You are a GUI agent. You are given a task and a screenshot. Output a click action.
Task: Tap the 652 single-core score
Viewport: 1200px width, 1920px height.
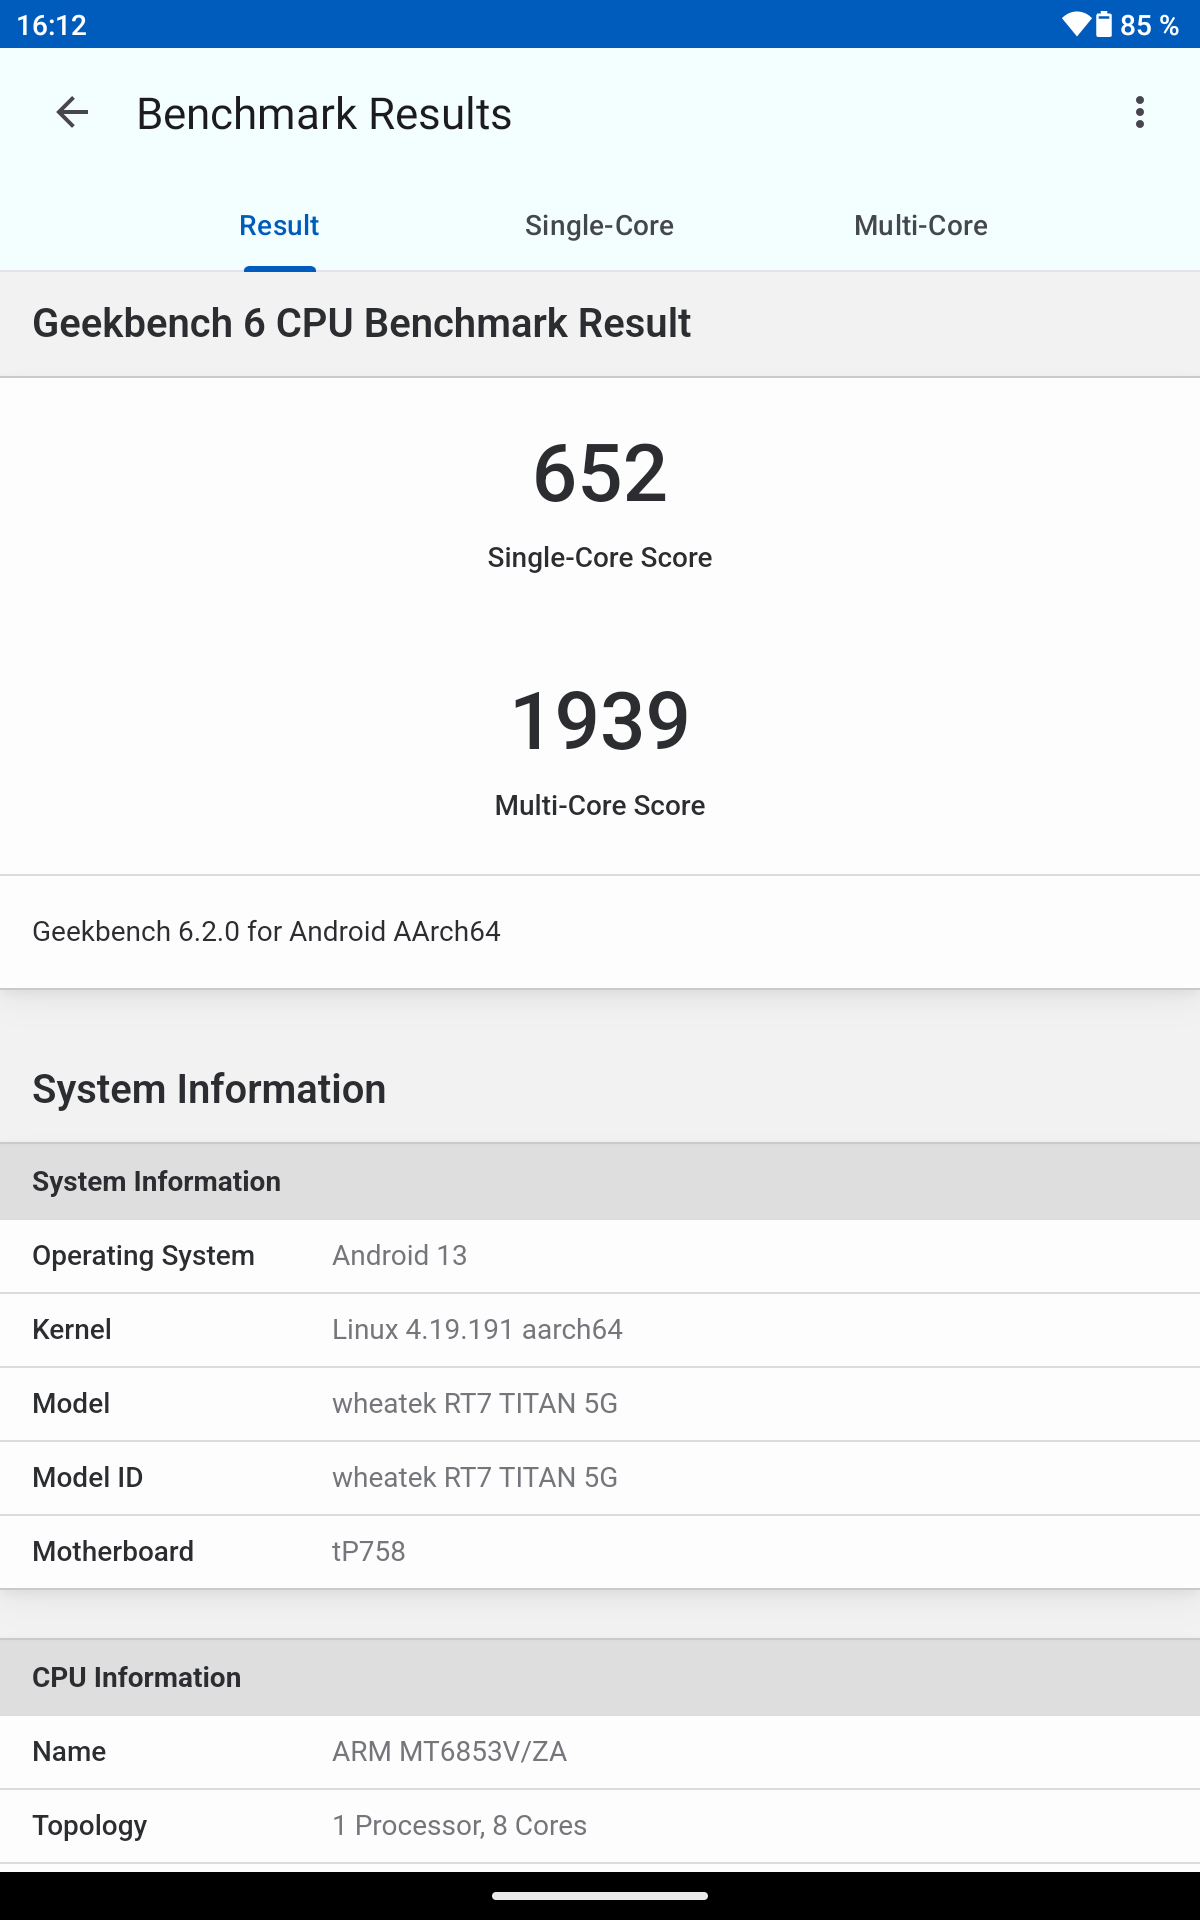(x=600, y=474)
